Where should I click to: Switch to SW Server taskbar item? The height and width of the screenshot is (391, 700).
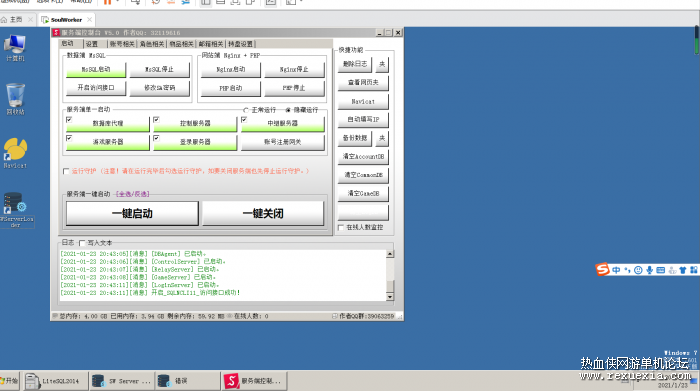click(x=121, y=381)
